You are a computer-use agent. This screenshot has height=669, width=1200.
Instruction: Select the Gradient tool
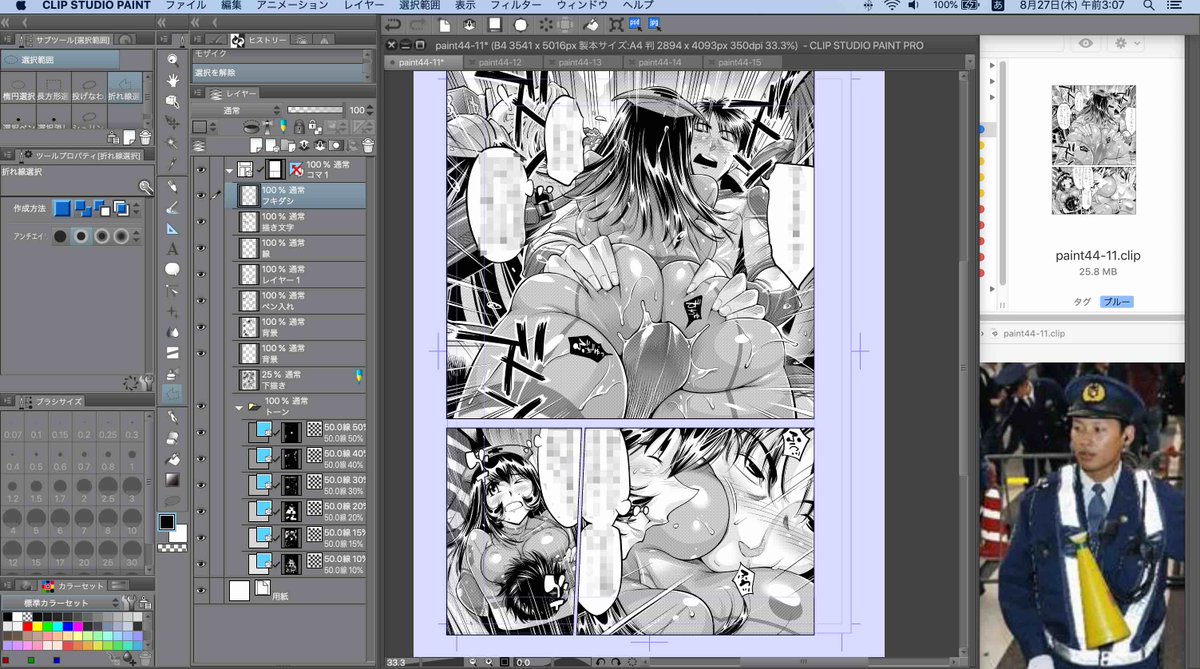click(172, 480)
